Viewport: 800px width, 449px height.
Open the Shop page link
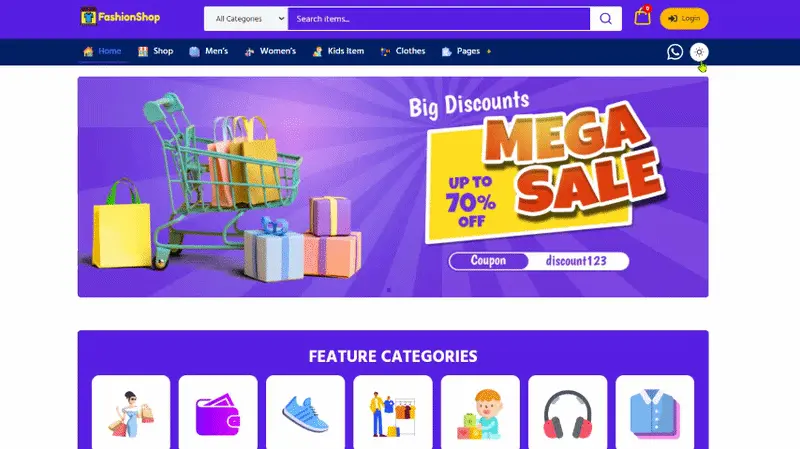pos(156,51)
